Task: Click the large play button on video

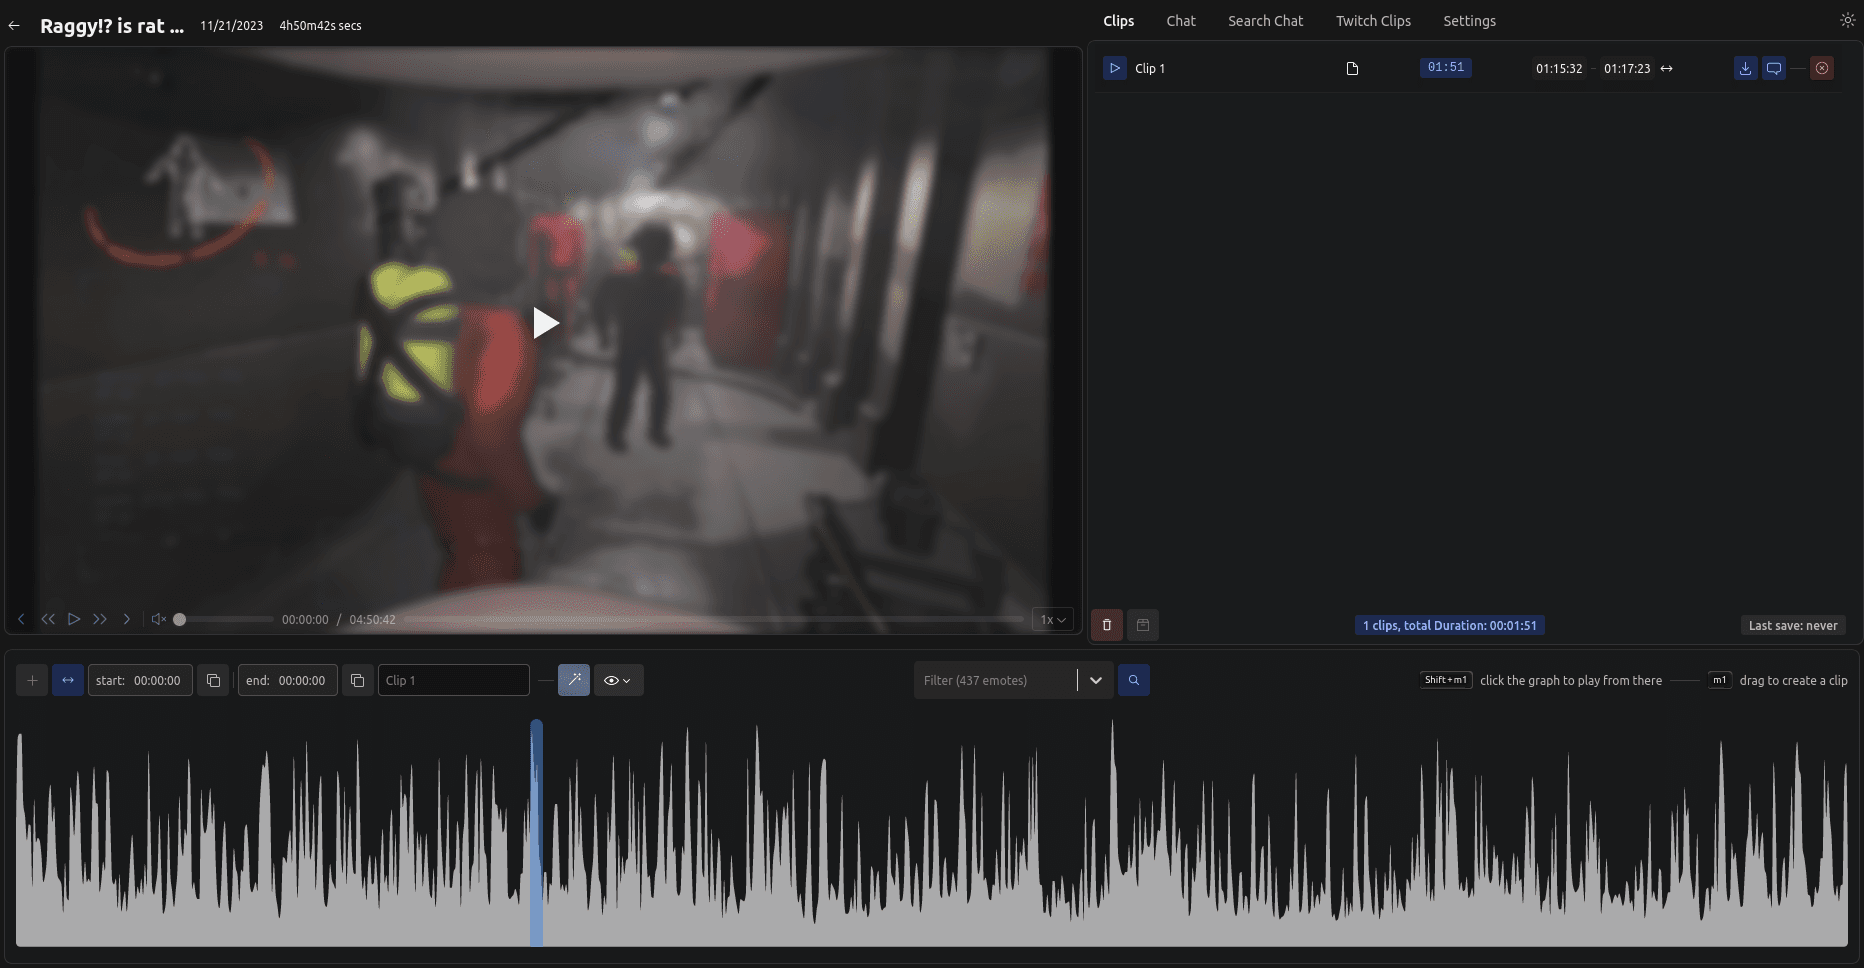Action: tap(545, 322)
